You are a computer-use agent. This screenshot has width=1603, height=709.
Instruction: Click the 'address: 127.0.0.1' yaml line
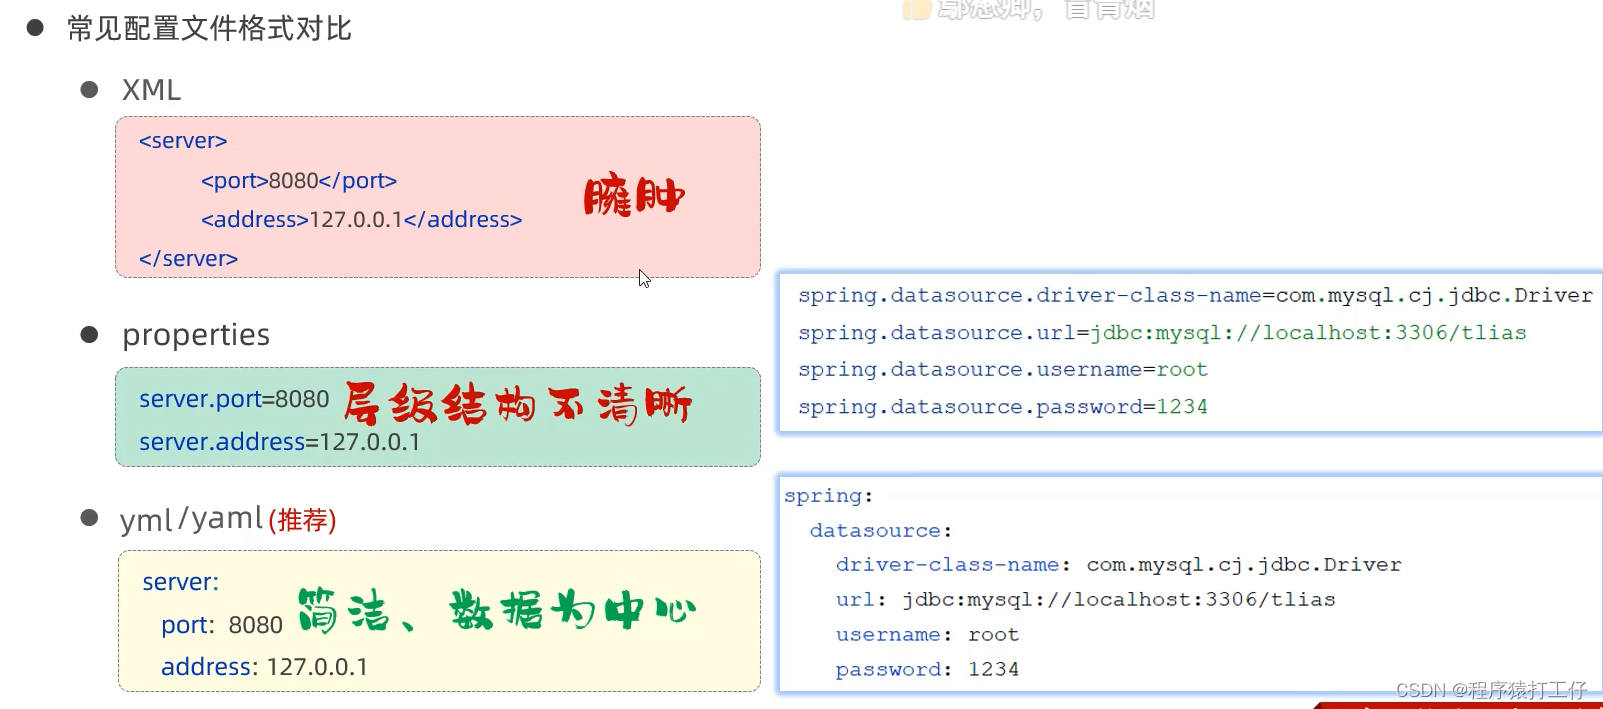(x=264, y=667)
